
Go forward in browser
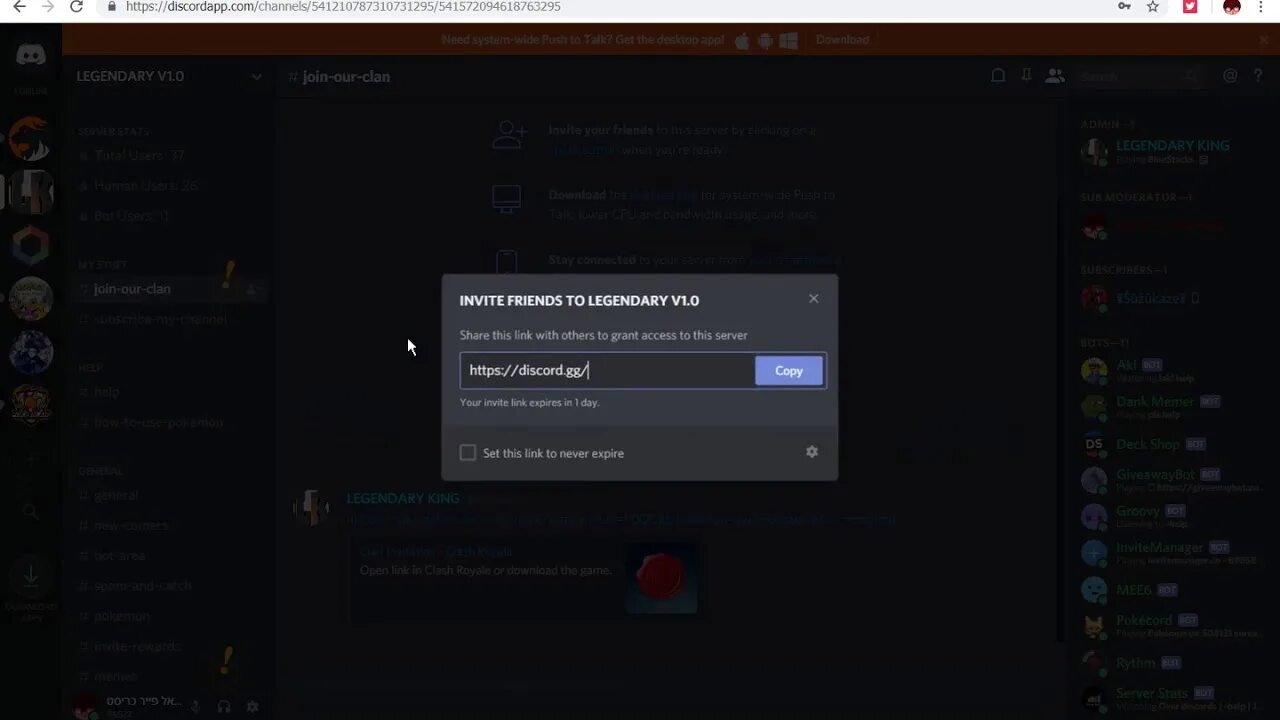(46, 7)
